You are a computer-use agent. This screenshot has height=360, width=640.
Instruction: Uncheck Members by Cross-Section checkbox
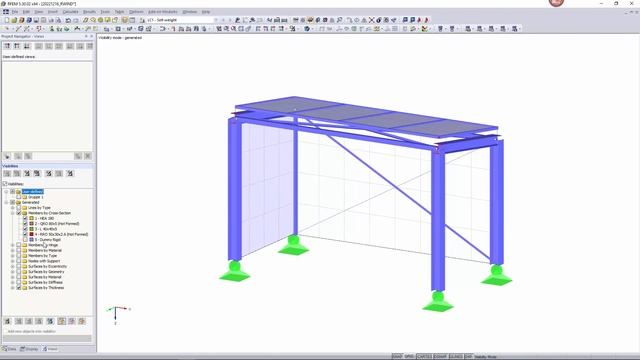coord(19,213)
